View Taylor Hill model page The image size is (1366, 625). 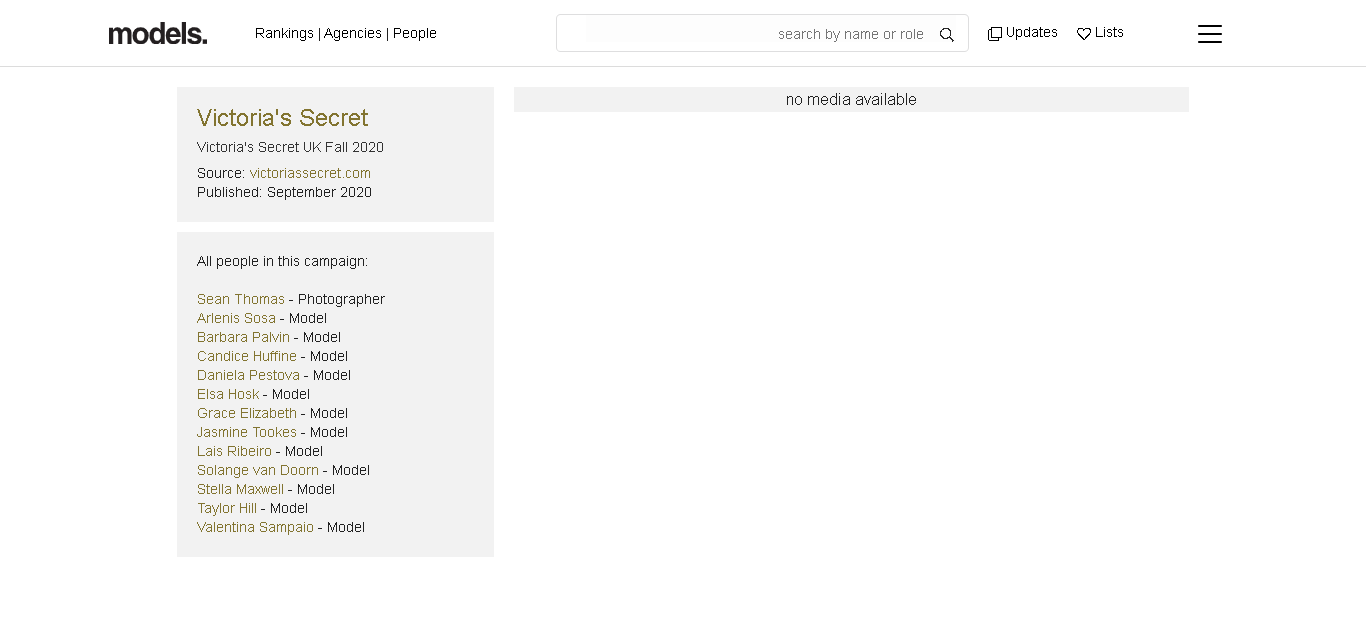coord(226,508)
